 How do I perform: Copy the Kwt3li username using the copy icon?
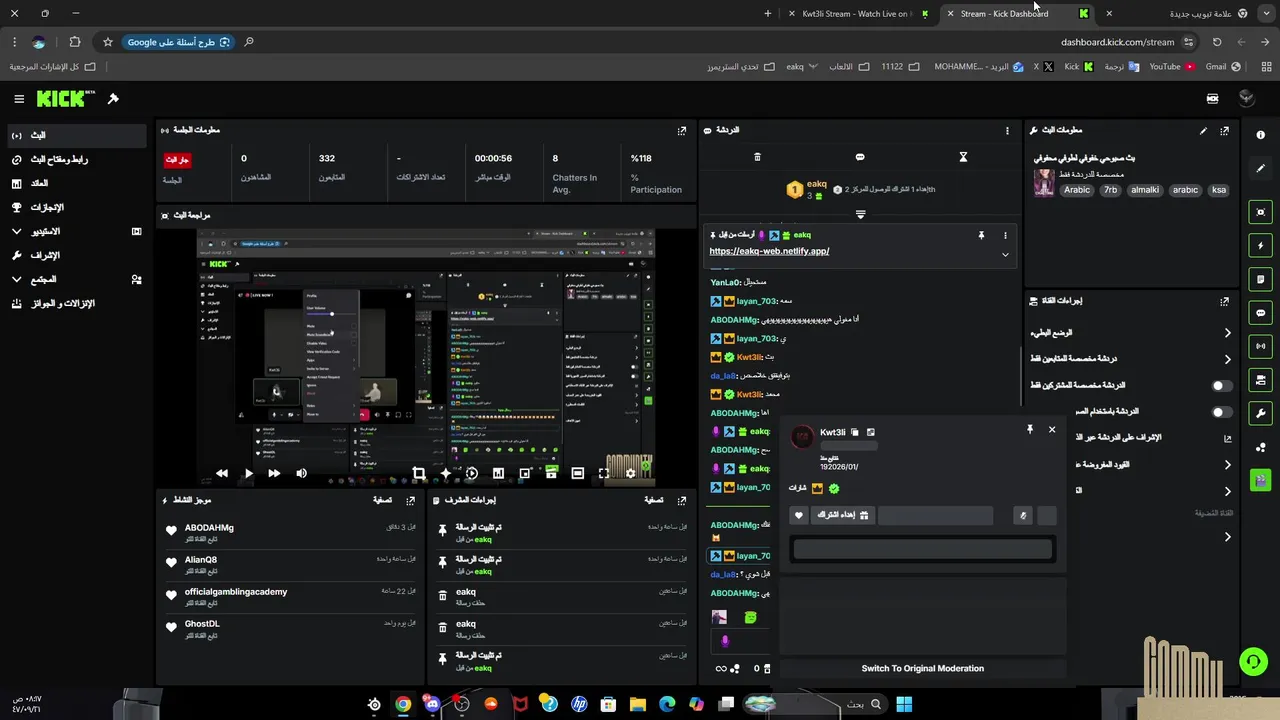pyautogui.click(x=855, y=432)
